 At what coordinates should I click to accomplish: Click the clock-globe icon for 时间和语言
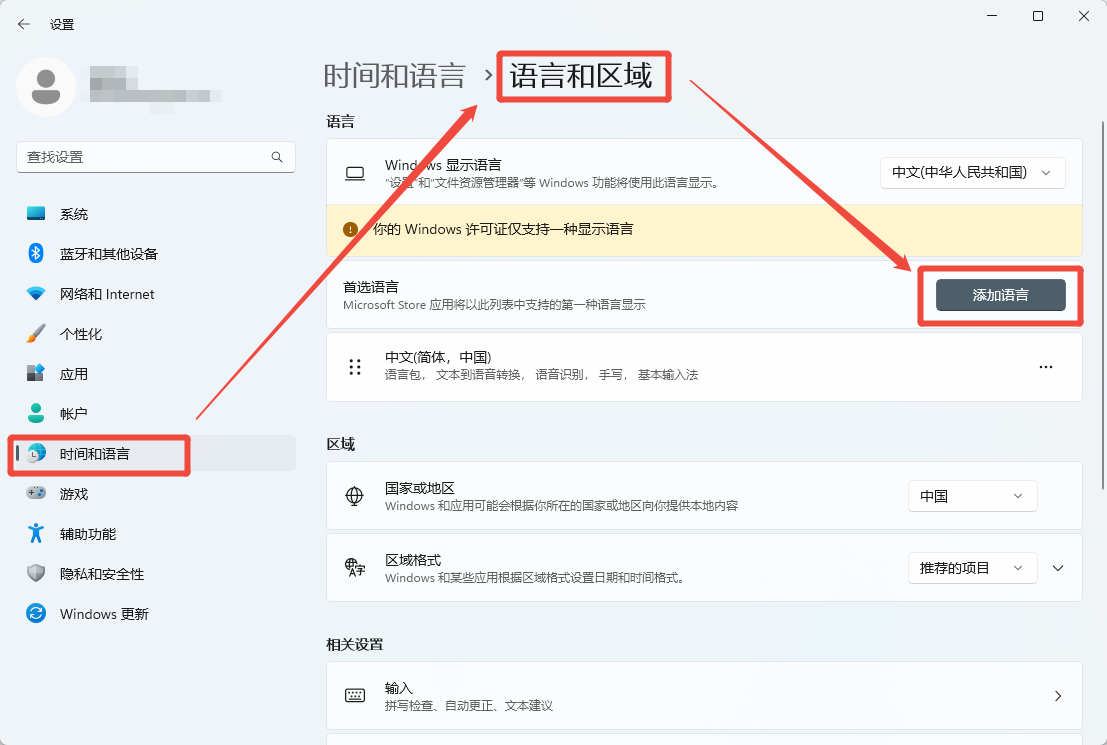35,453
